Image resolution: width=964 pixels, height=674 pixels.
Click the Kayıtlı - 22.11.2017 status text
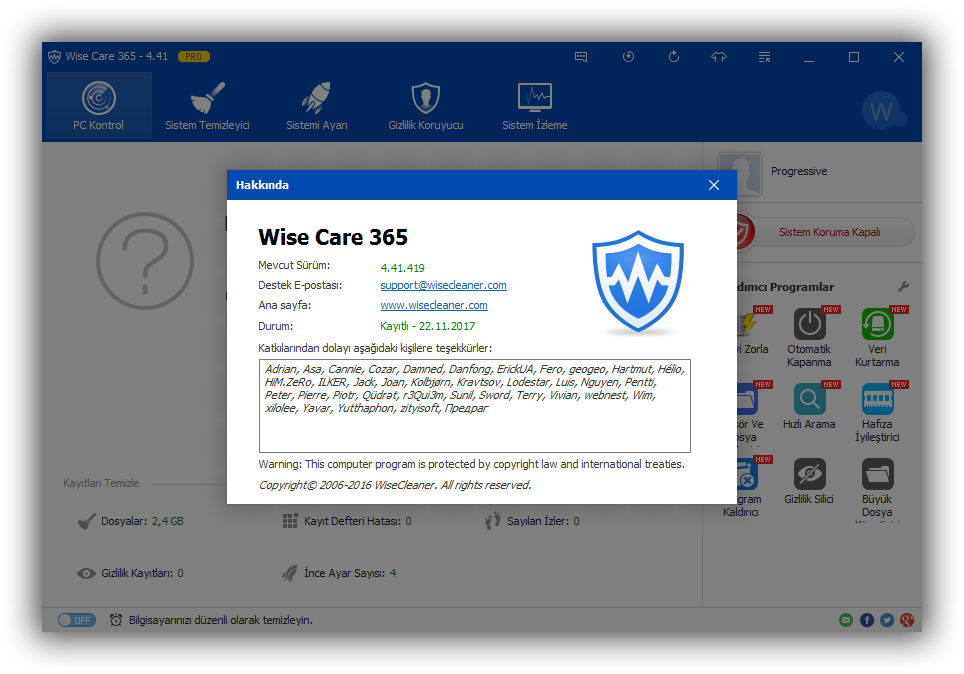tap(427, 326)
